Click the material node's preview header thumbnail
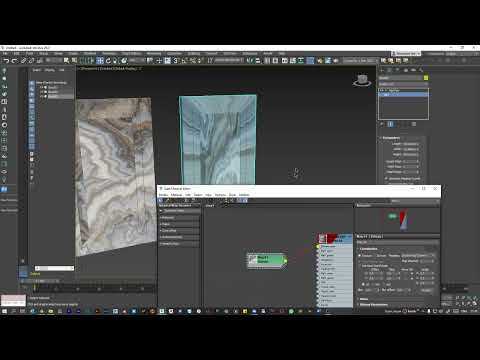The height and width of the screenshot is (360, 480). pos(323,239)
